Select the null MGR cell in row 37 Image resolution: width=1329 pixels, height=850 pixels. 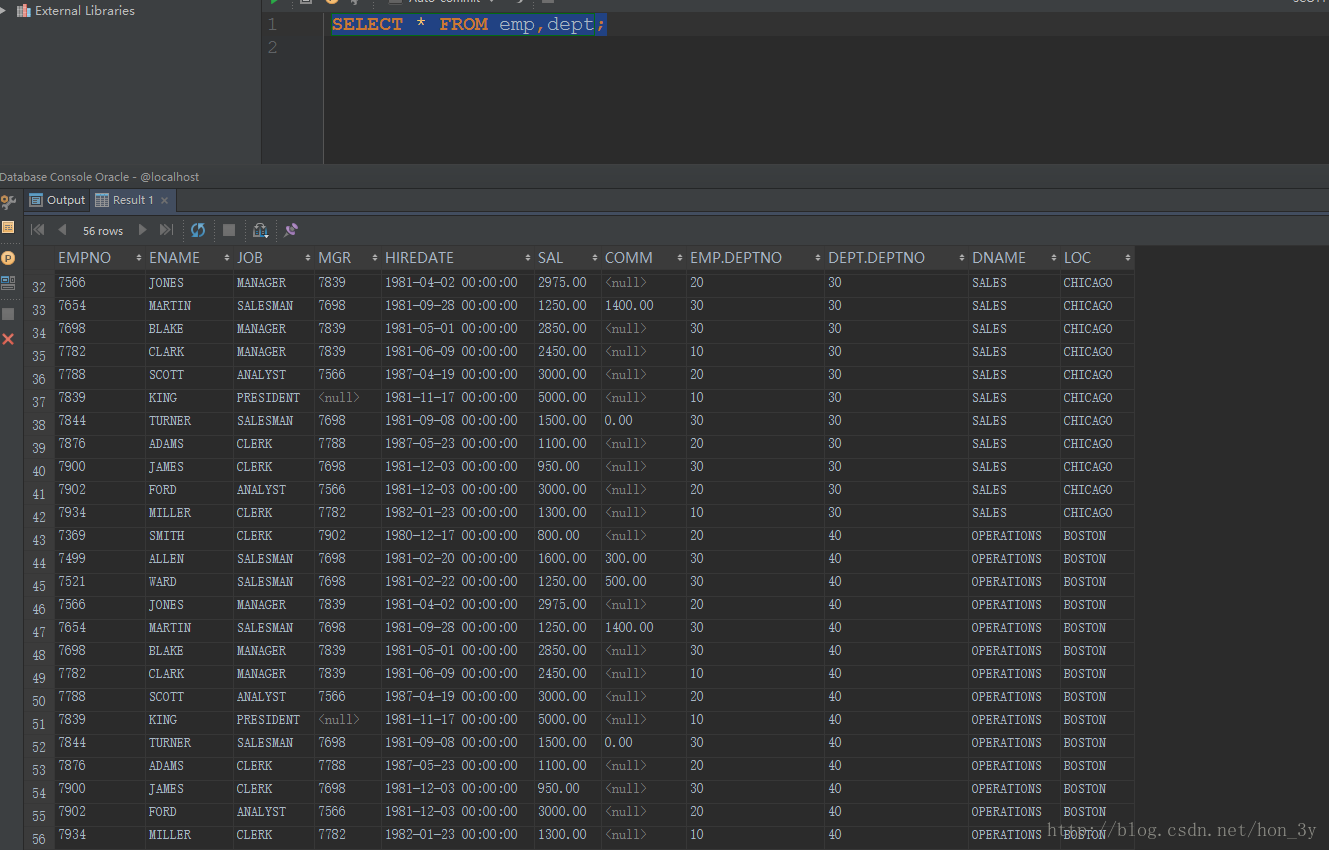coord(338,398)
